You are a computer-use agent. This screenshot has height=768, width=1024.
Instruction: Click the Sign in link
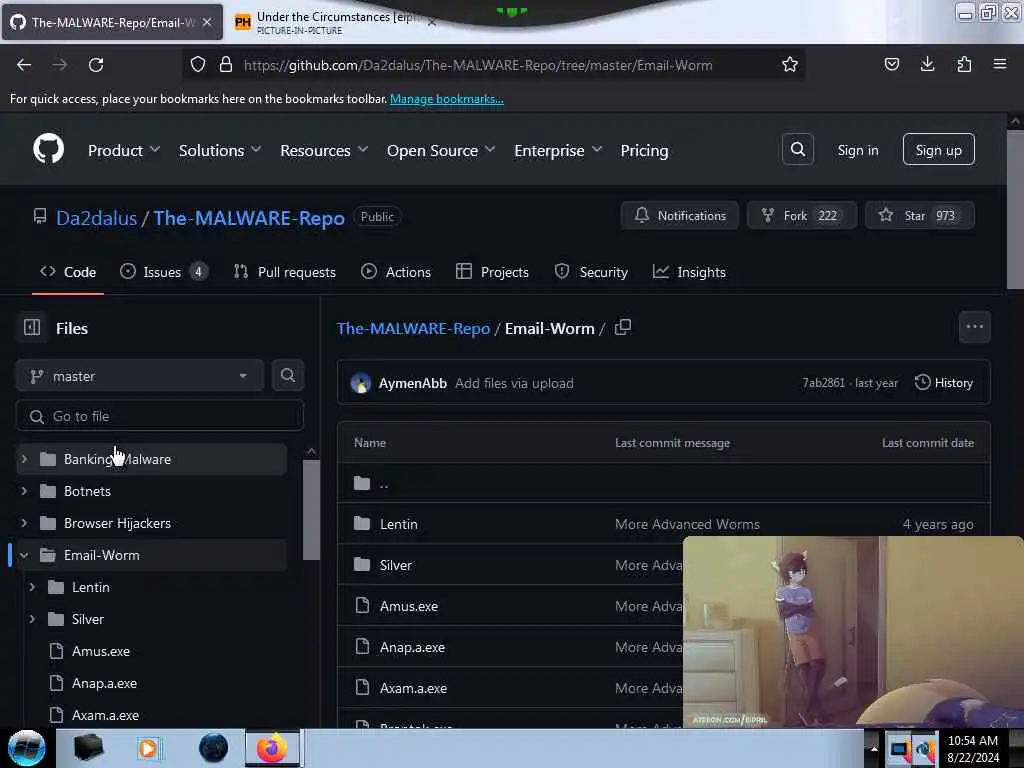coord(857,150)
